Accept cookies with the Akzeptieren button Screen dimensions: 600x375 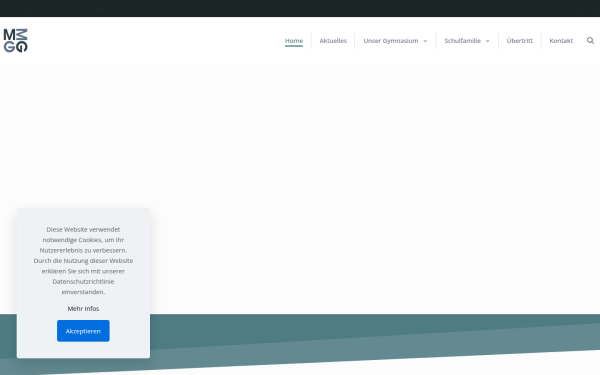click(83, 331)
